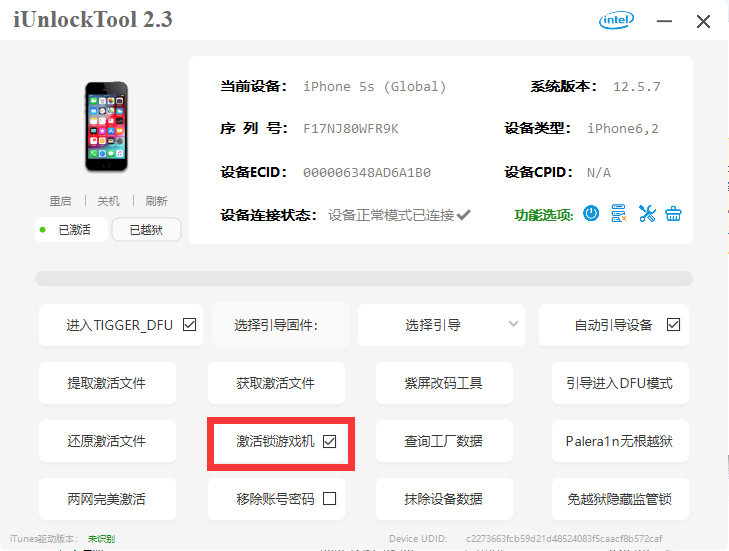Click the iUnlockTool 2.3 title
729x551 pixels.
[93, 20]
